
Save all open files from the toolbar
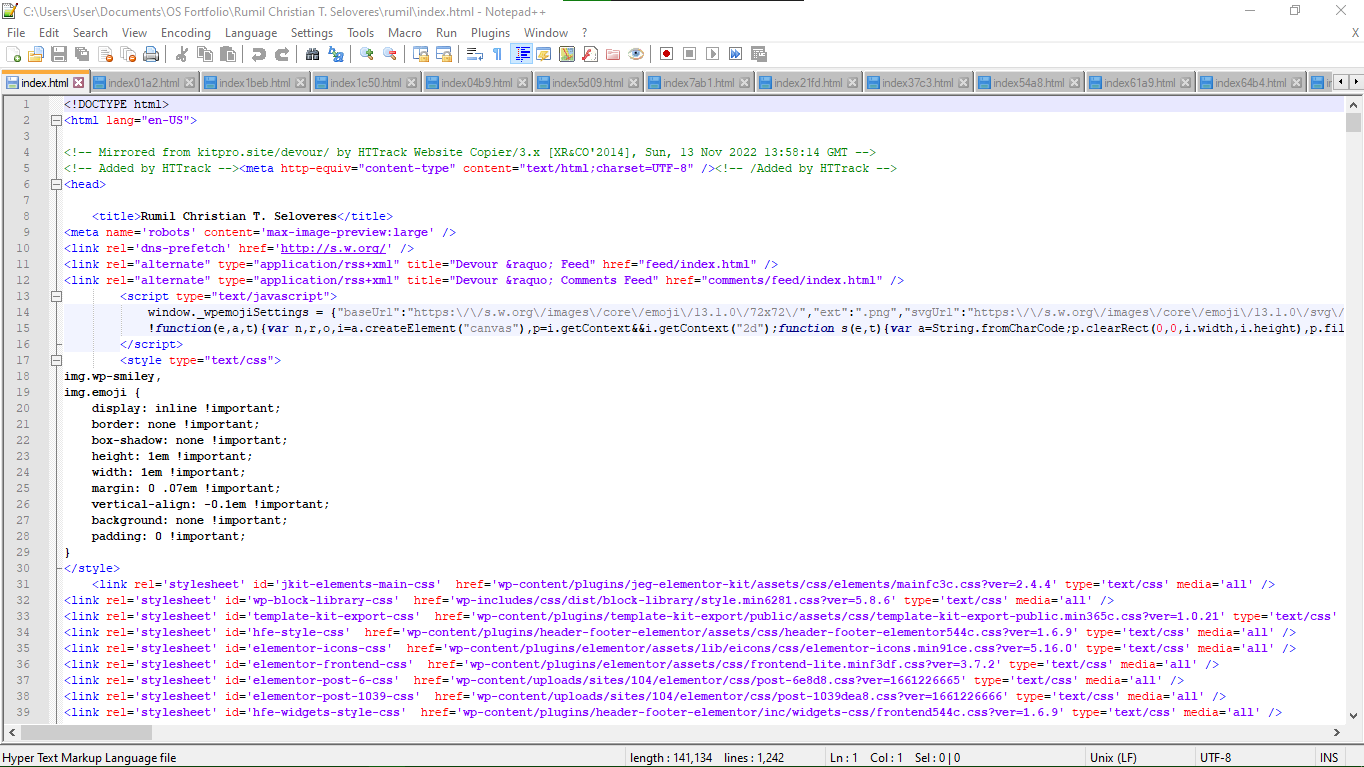81,54
